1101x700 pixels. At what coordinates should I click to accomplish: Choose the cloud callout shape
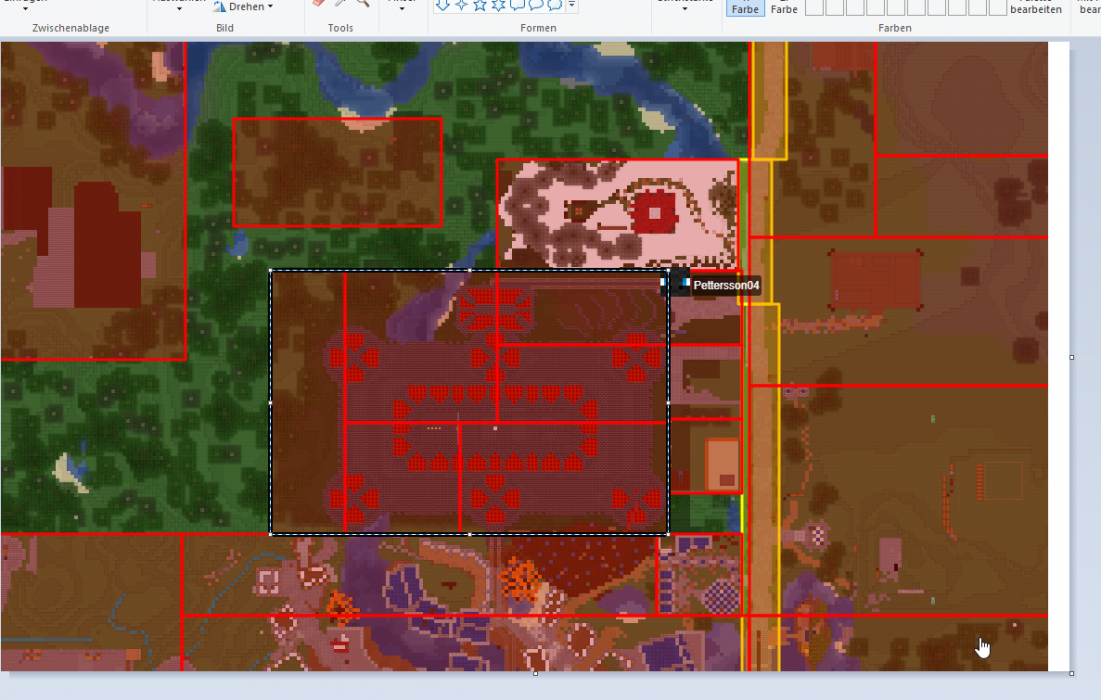click(555, 5)
